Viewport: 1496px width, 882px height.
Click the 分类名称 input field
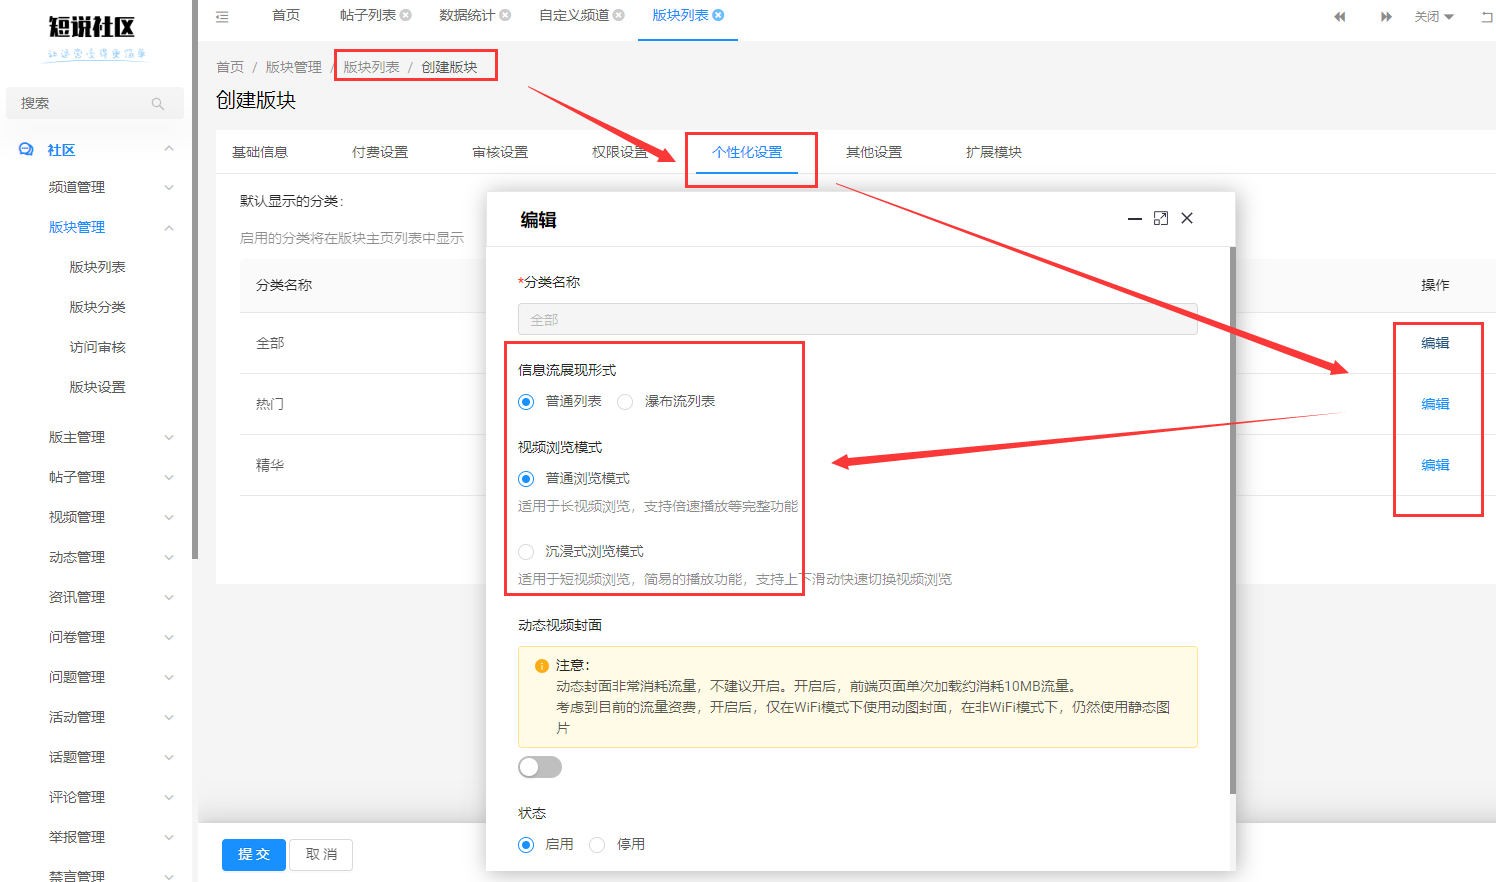click(x=858, y=319)
